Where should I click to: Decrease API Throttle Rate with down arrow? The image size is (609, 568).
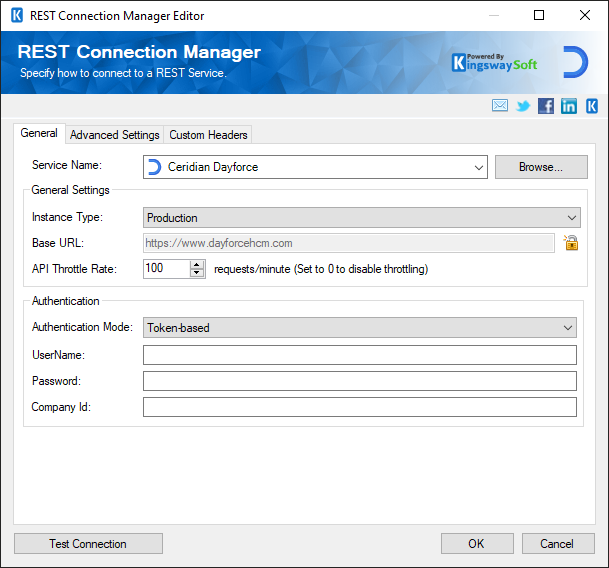click(197, 273)
